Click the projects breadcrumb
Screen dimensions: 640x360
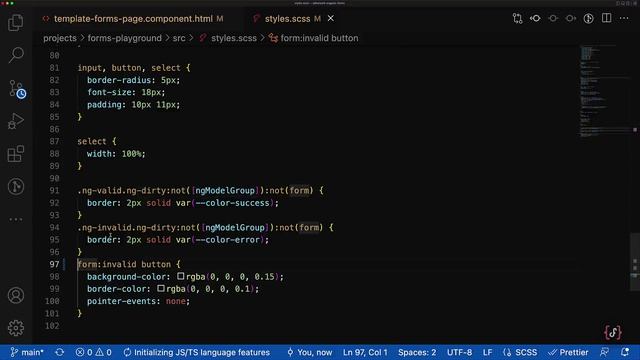point(60,38)
